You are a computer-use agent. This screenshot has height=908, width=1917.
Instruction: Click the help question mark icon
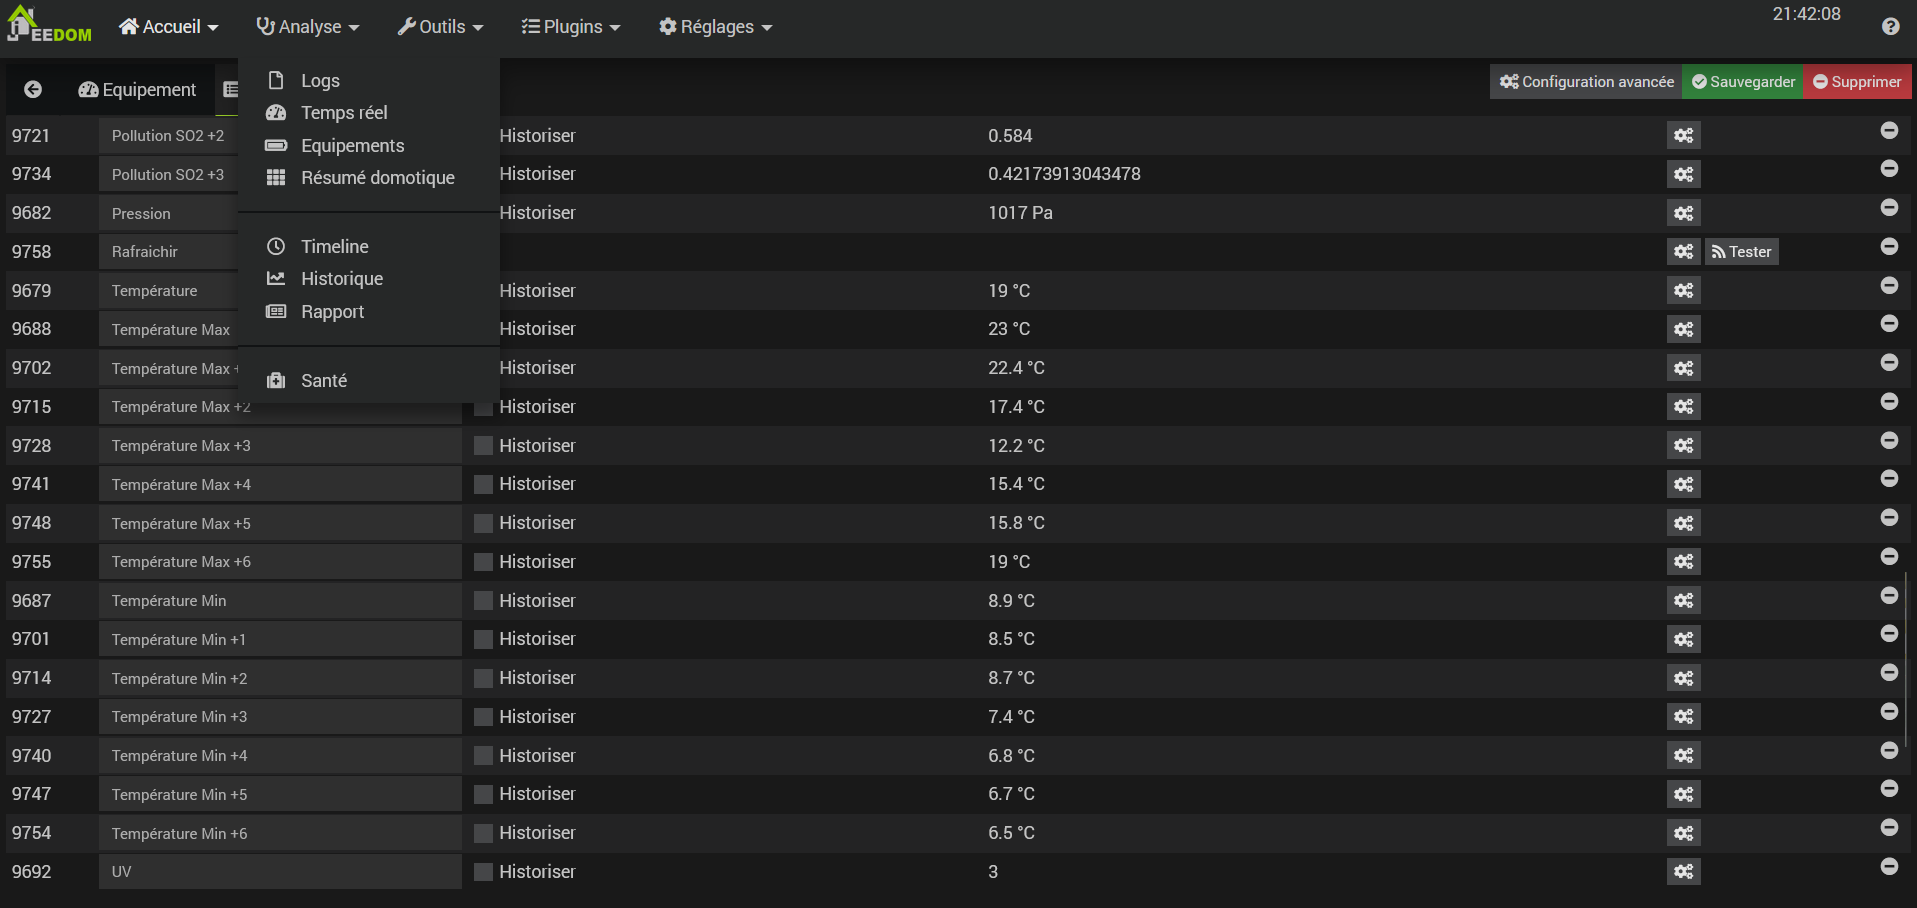click(1890, 27)
